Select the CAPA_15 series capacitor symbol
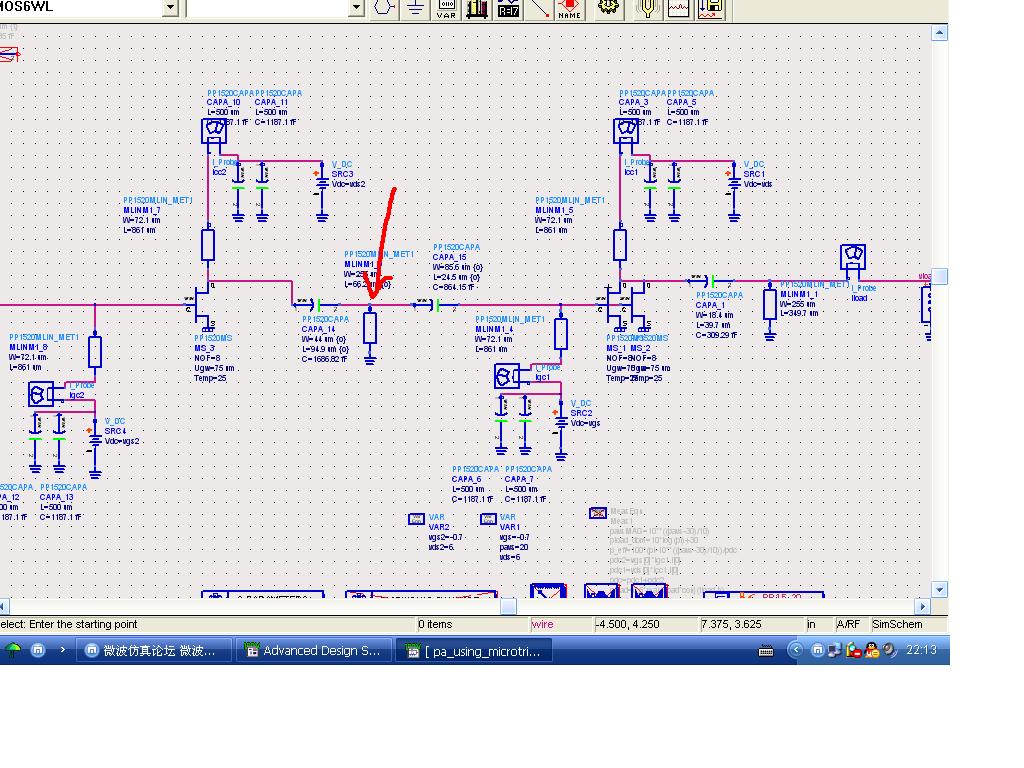Screen dimensions: 1024x768 pyautogui.click(x=437, y=304)
